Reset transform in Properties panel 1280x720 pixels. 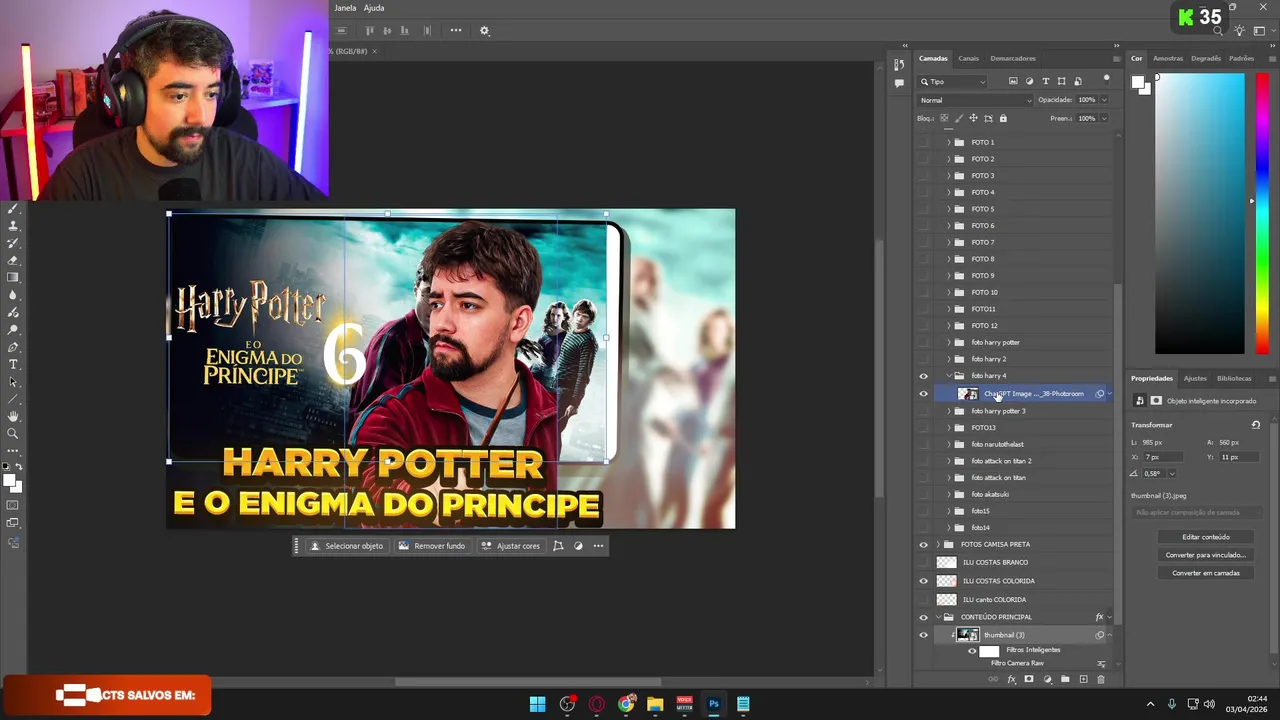pos(1256,425)
